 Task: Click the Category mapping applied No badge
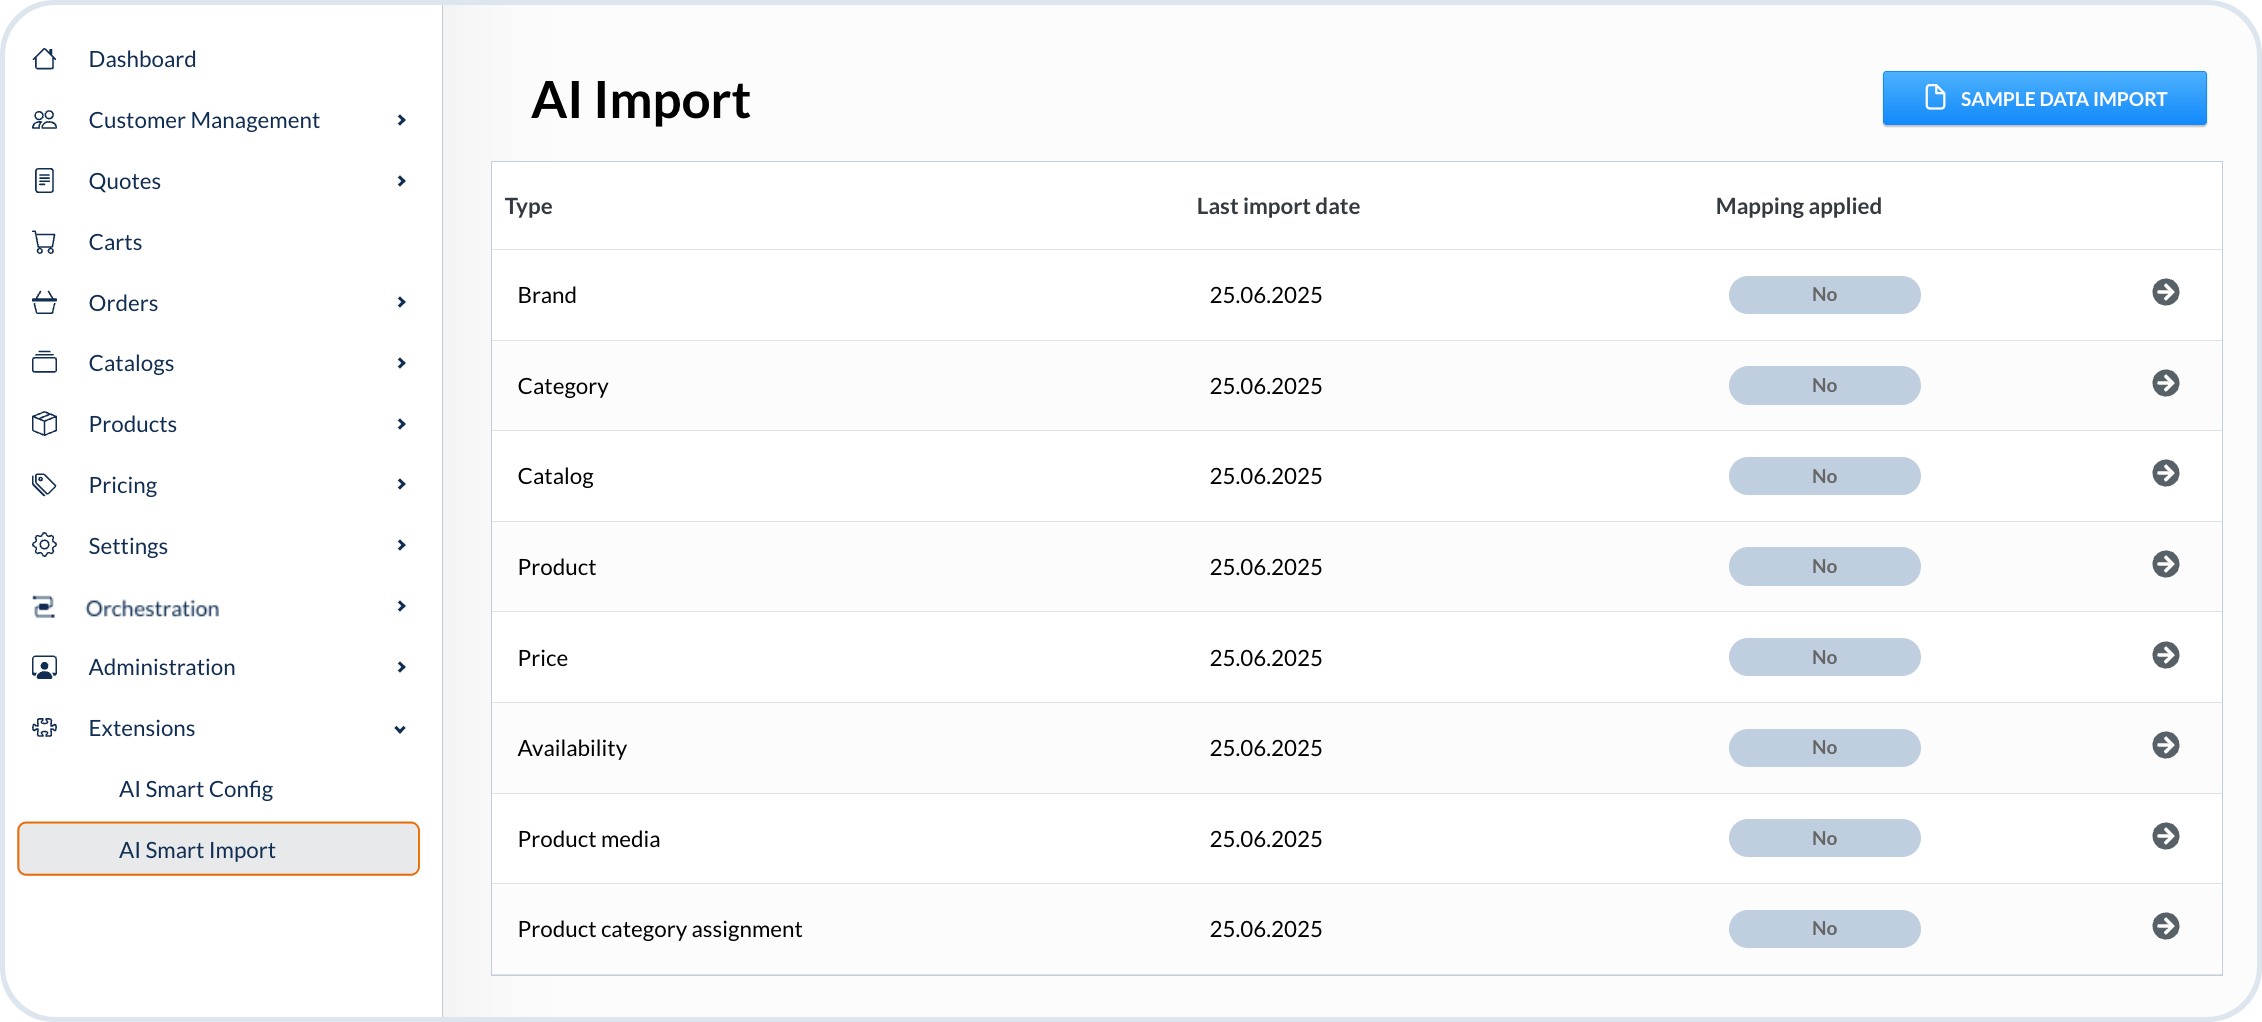(x=1823, y=385)
